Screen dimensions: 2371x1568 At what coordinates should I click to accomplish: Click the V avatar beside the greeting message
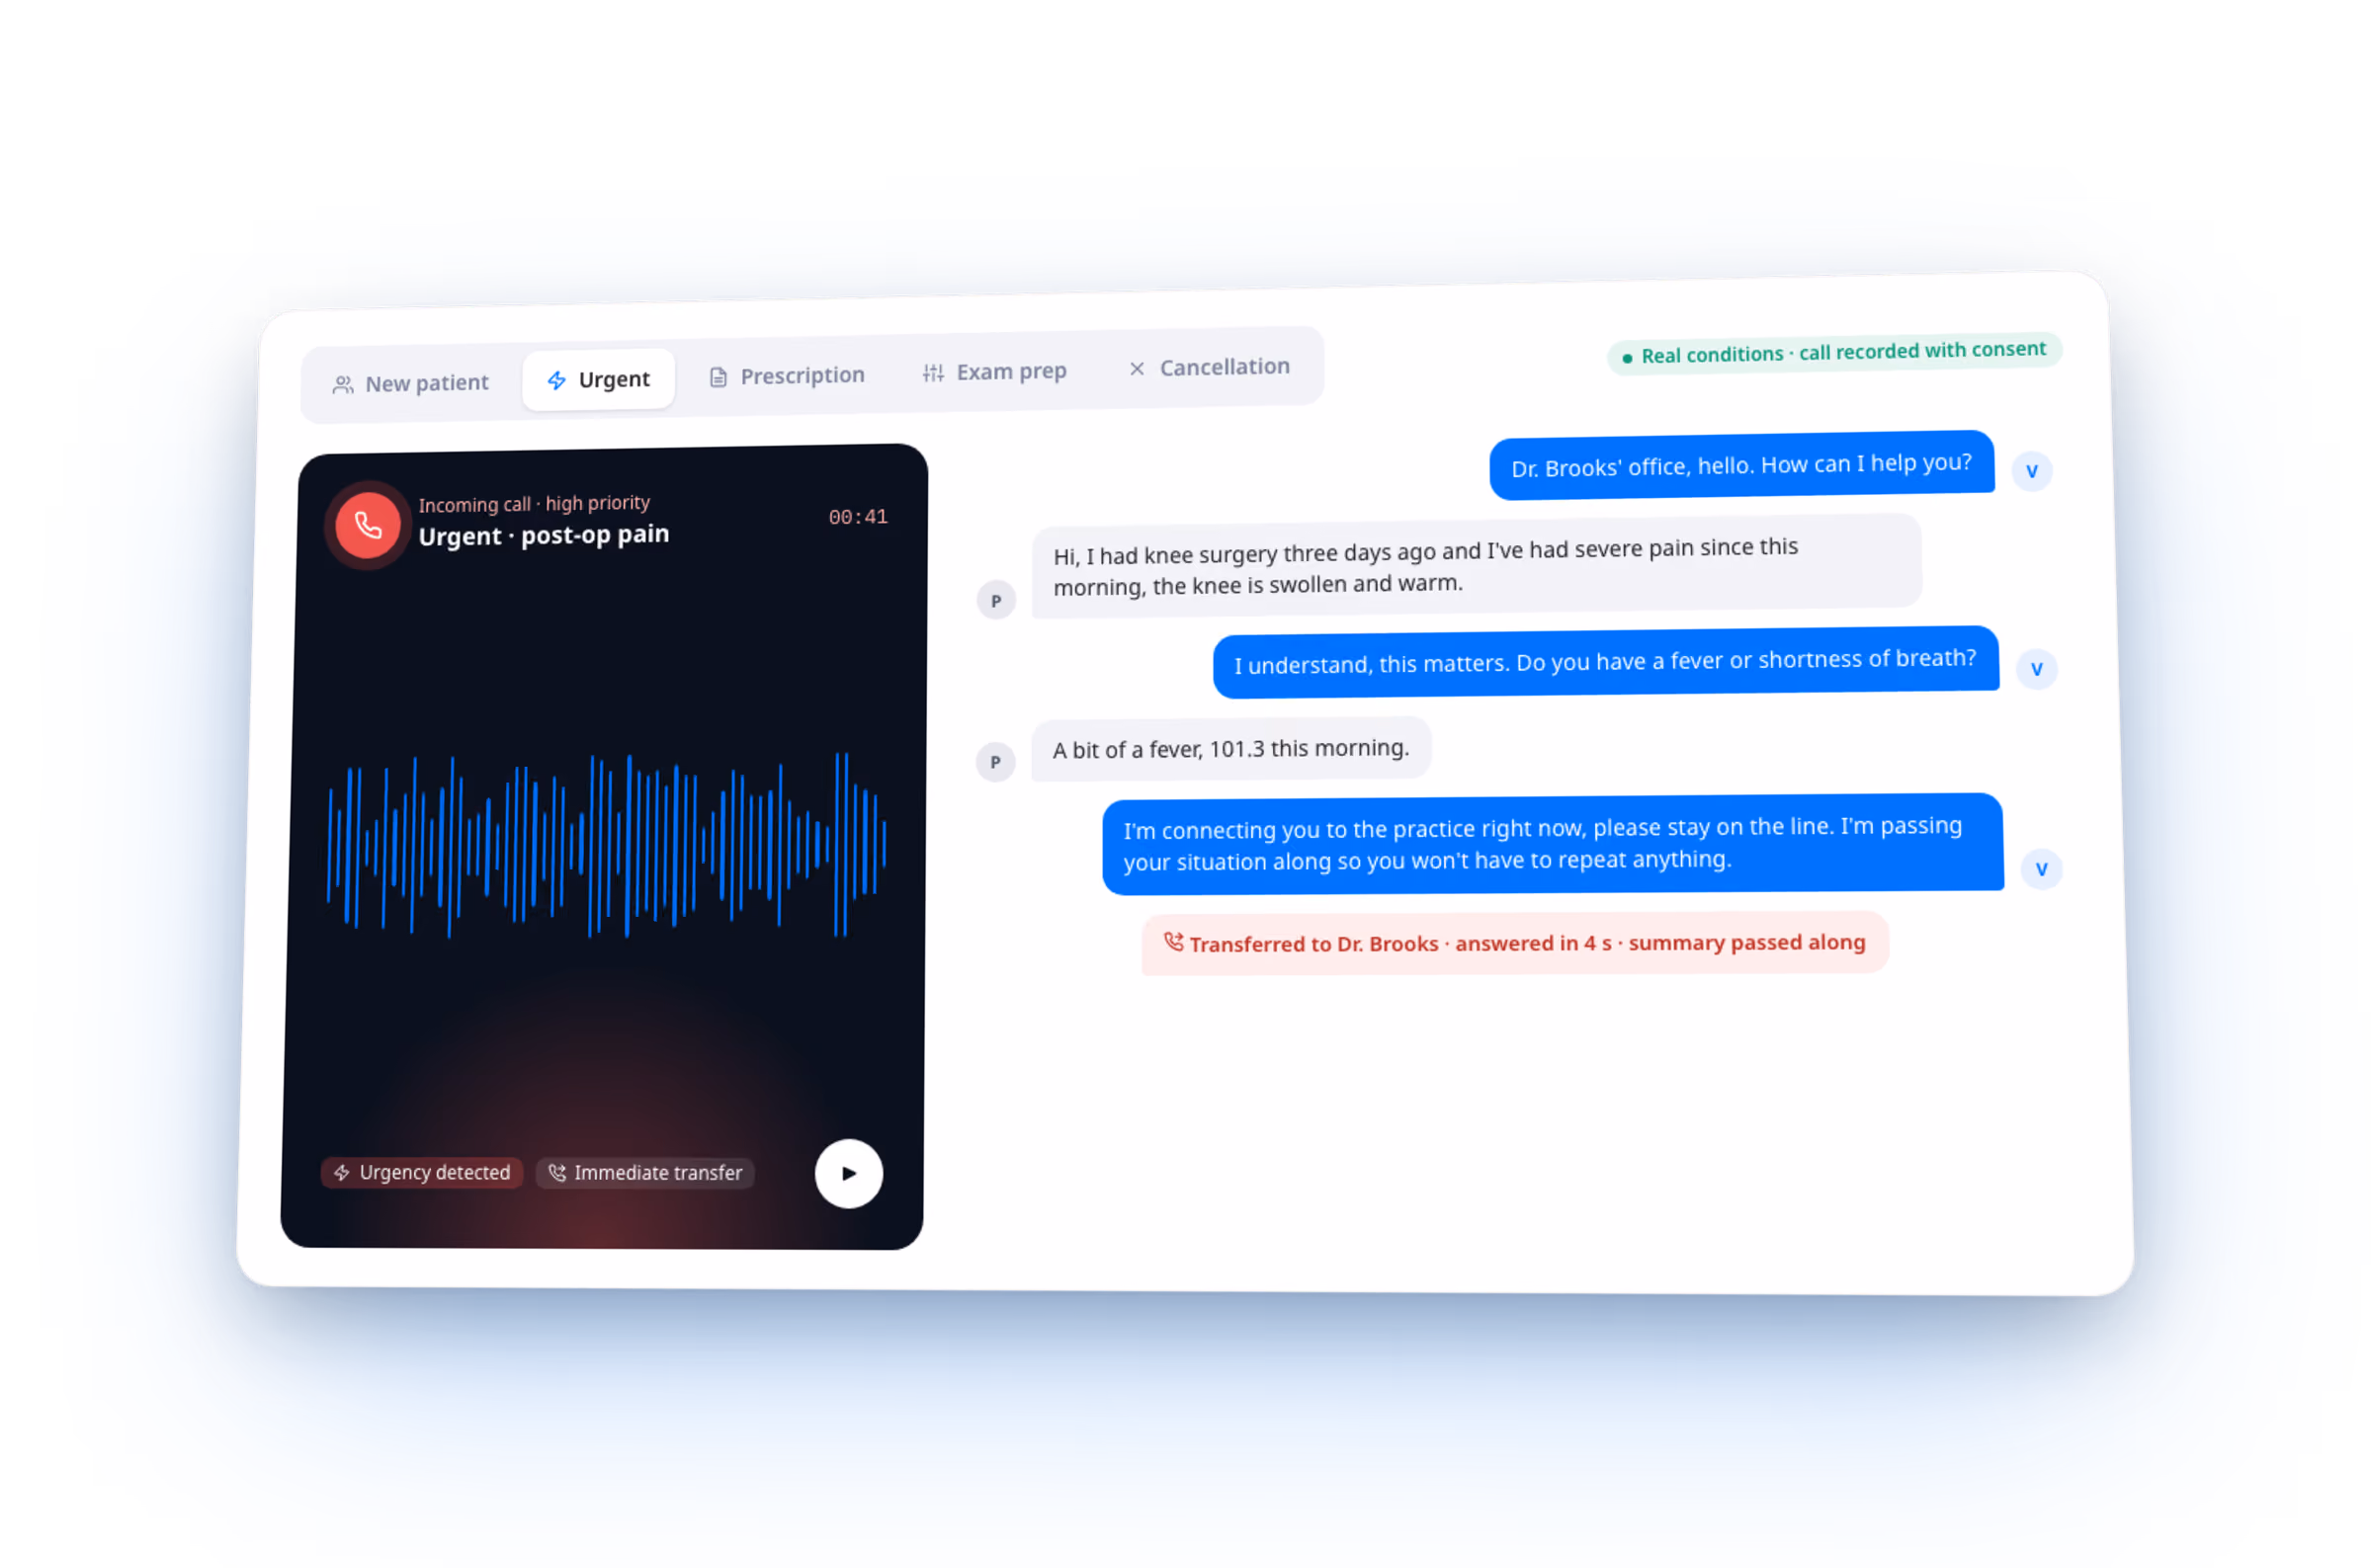(2031, 471)
